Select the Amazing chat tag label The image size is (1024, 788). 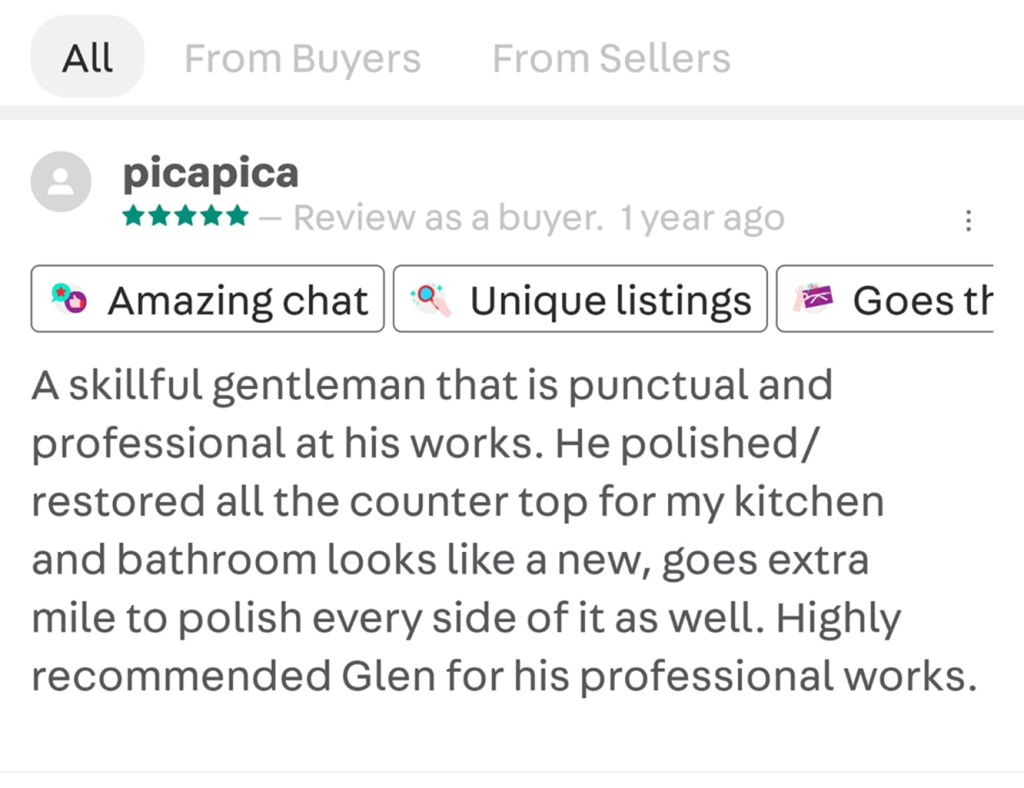[x=238, y=299]
